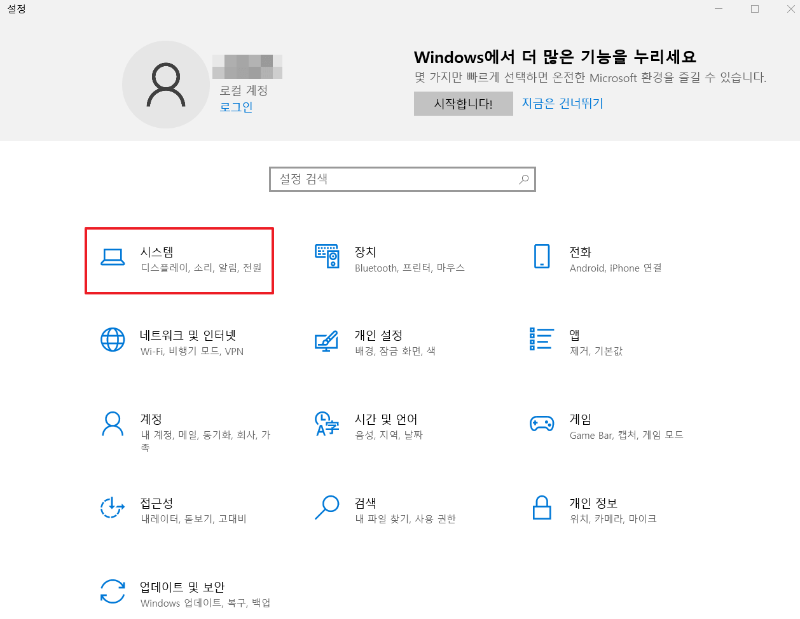
Task: Open the 개인 정보 padlock icon
Action: tap(542, 507)
